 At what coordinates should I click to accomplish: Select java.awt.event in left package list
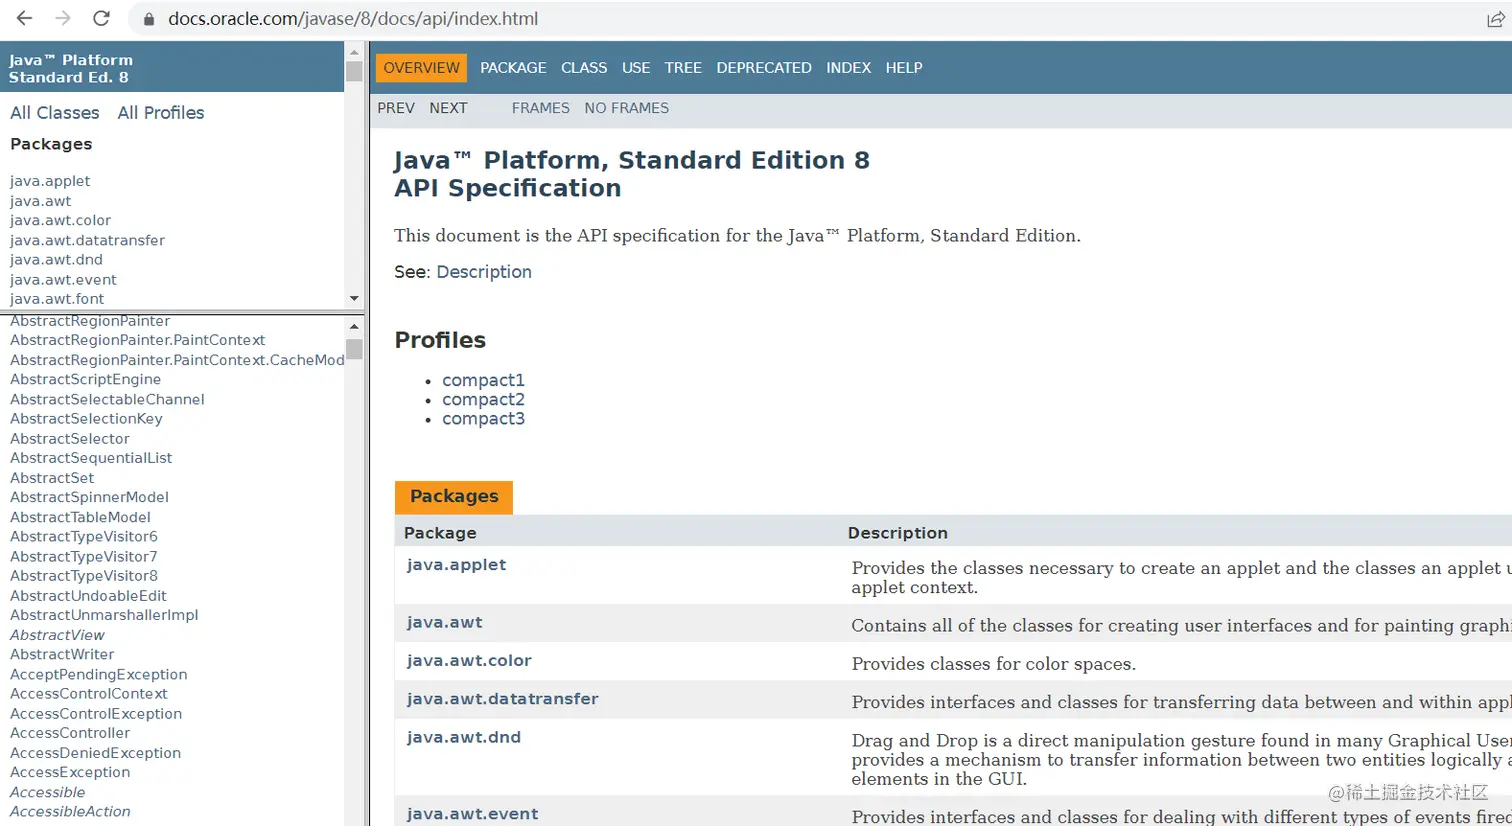[x=63, y=280]
